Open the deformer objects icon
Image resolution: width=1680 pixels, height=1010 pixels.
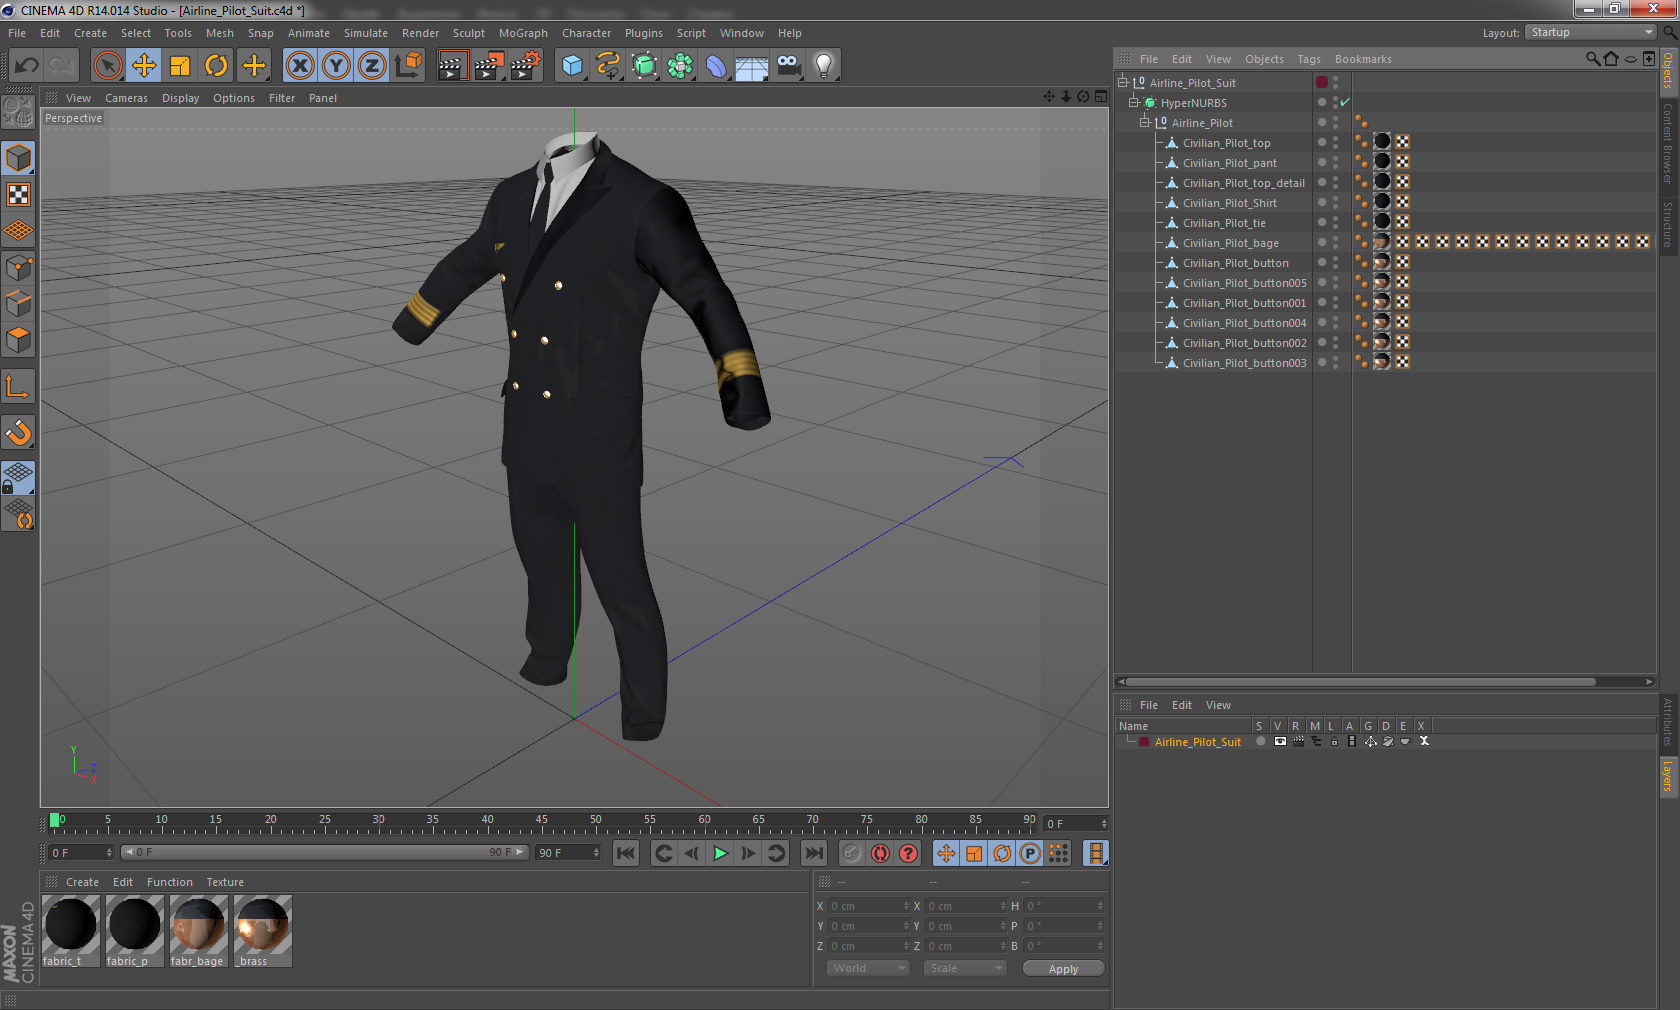pyautogui.click(x=717, y=66)
